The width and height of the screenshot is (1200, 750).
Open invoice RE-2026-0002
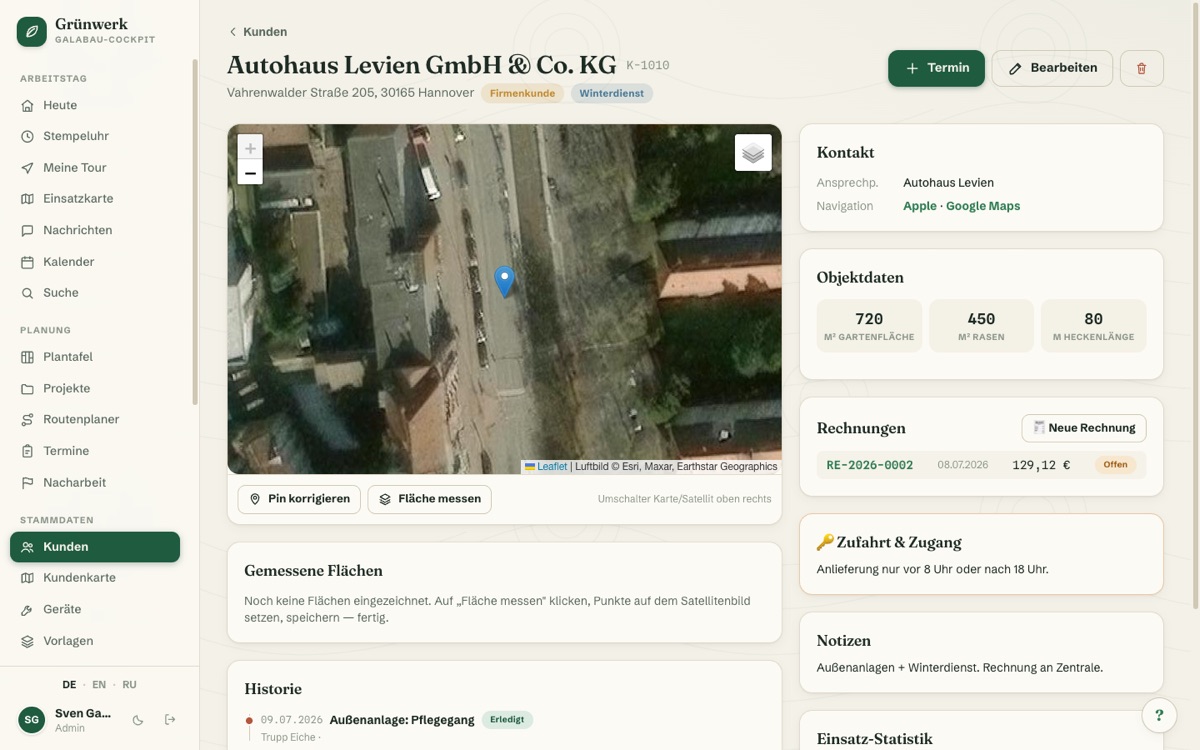click(x=870, y=465)
